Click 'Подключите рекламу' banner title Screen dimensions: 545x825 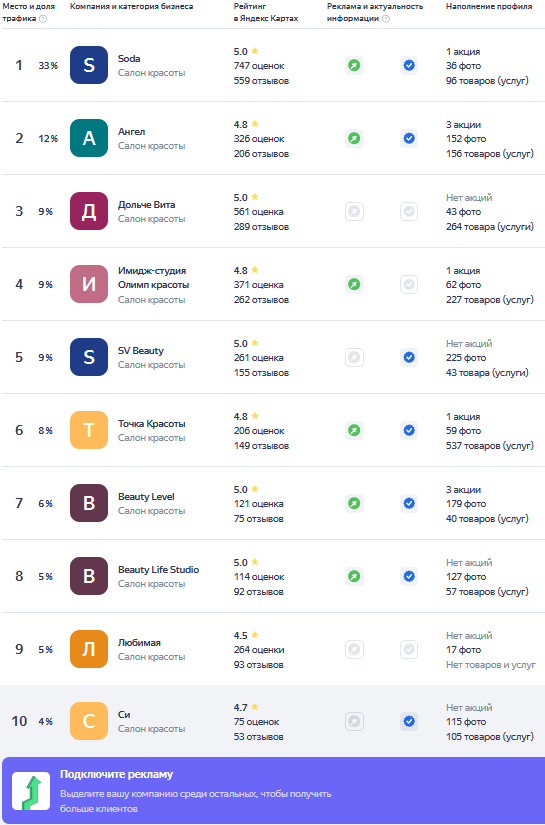point(116,774)
